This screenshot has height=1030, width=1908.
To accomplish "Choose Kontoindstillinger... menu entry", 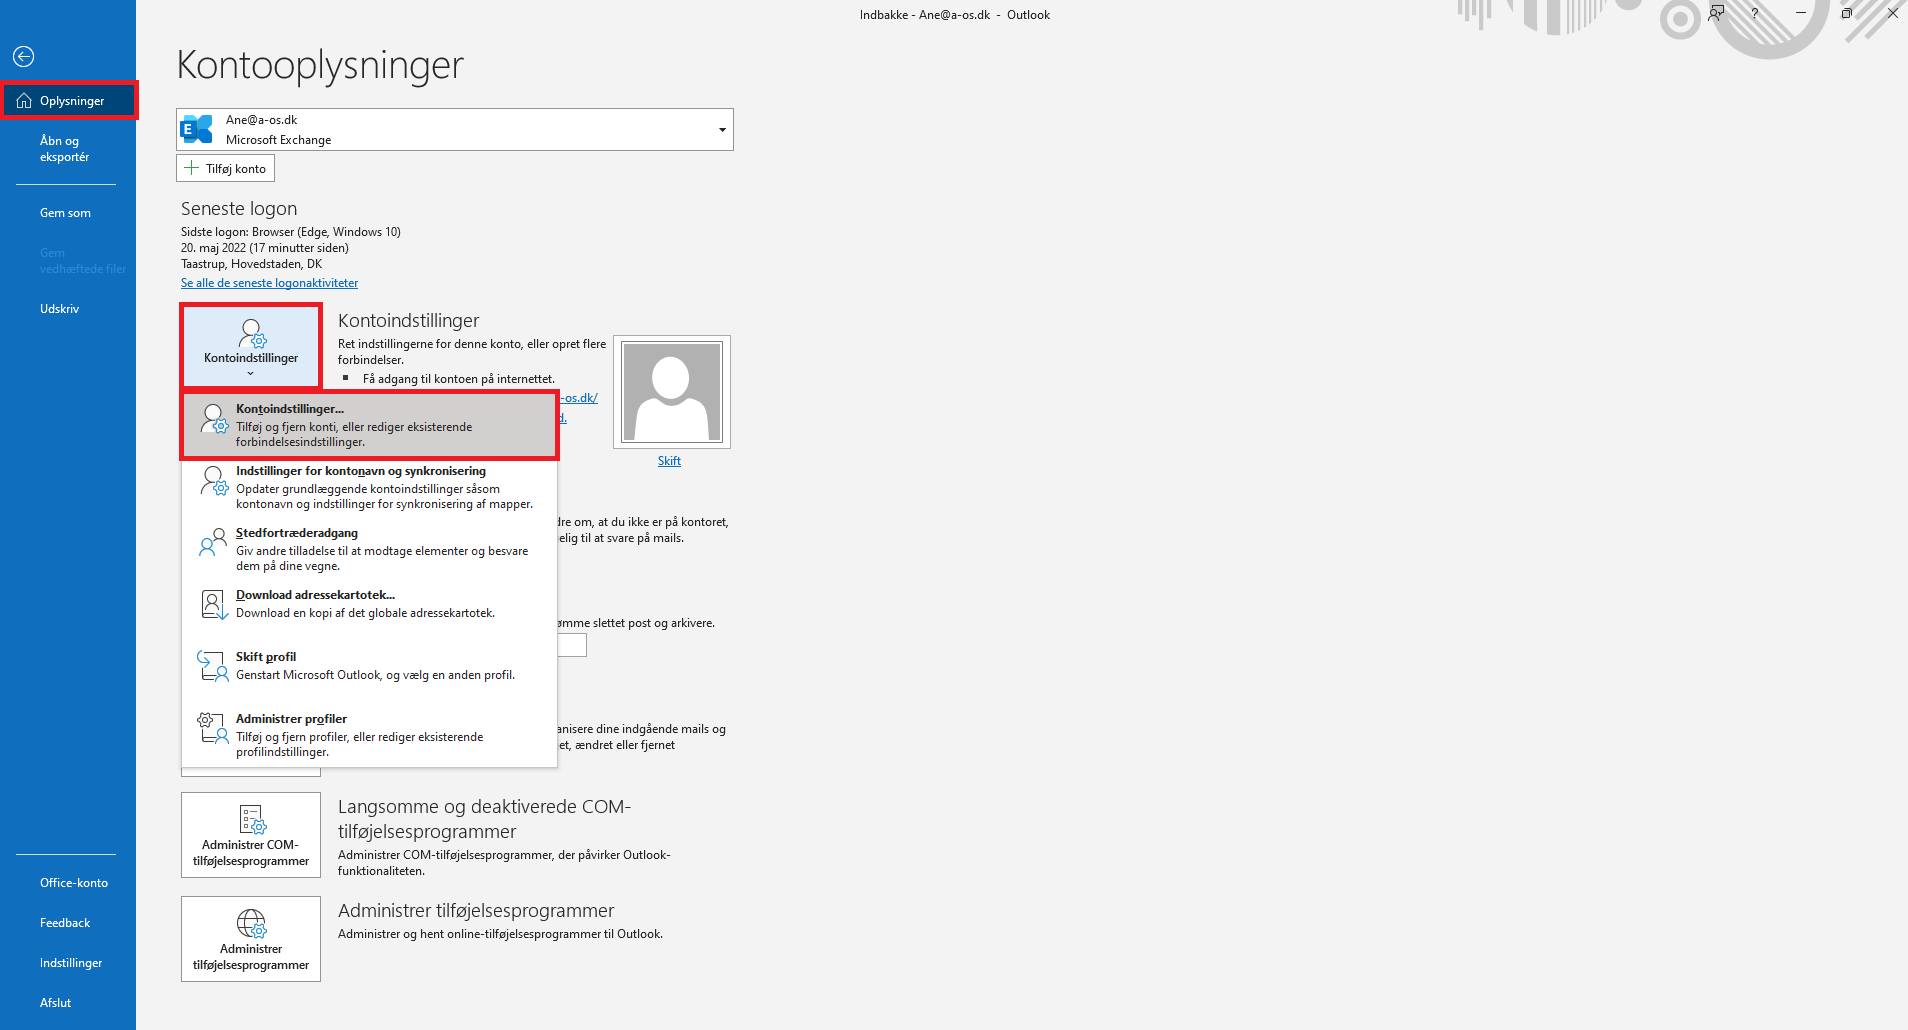I will pyautogui.click(x=369, y=425).
